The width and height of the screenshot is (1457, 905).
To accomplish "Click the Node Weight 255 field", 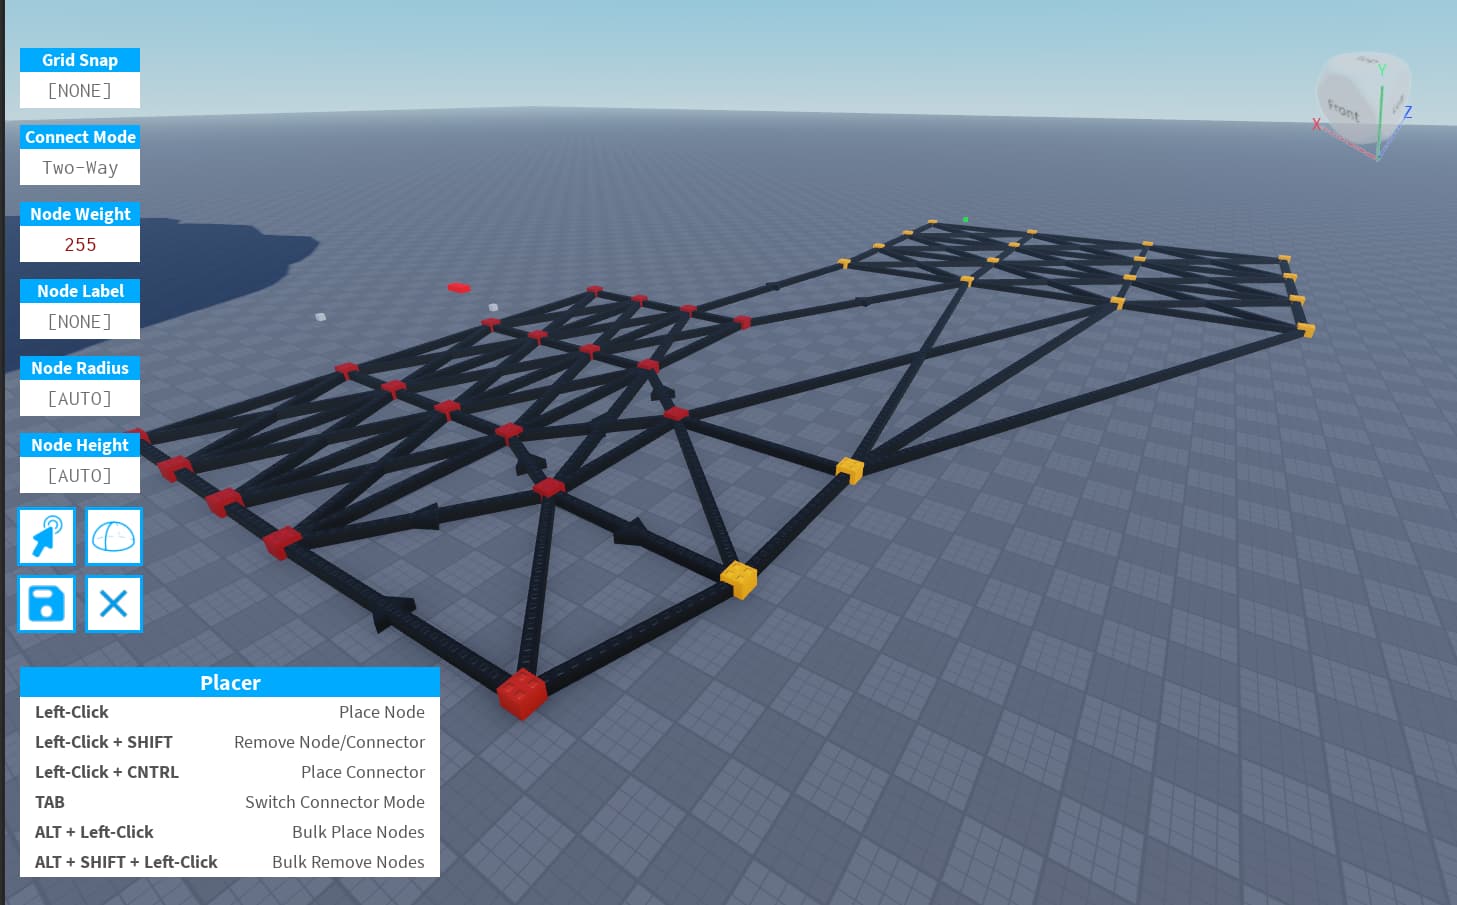I will pyautogui.click(x=80, y=244).
